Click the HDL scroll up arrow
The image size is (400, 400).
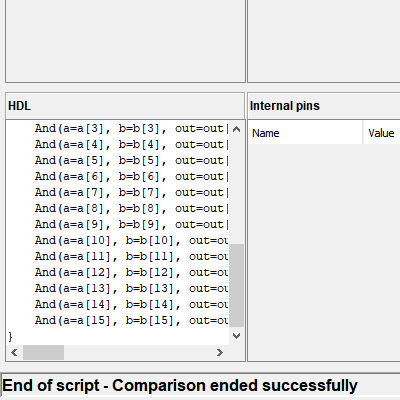pos(236,129)
